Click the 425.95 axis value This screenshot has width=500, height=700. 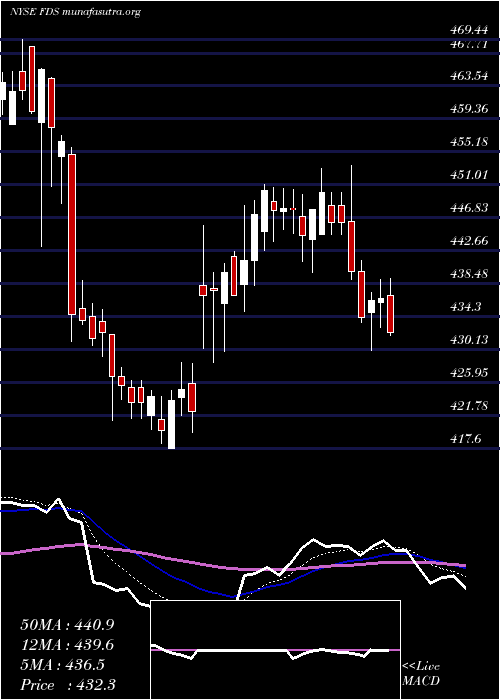tap(468, 373)
